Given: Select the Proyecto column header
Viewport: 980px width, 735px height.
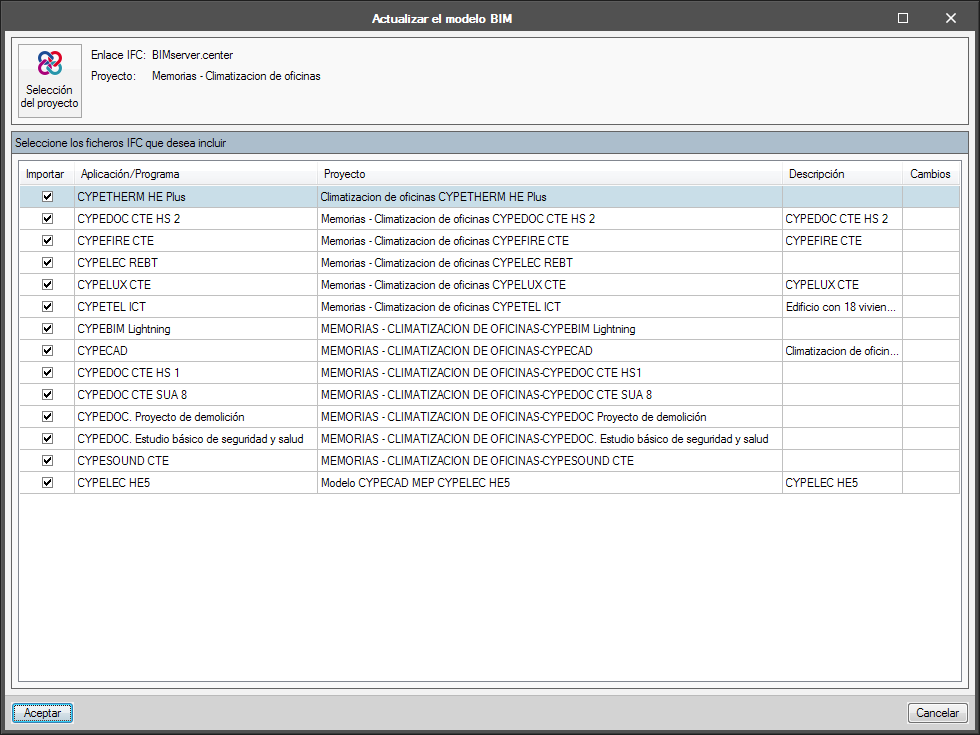Looking at the screenshot, I should pos(550,174).
